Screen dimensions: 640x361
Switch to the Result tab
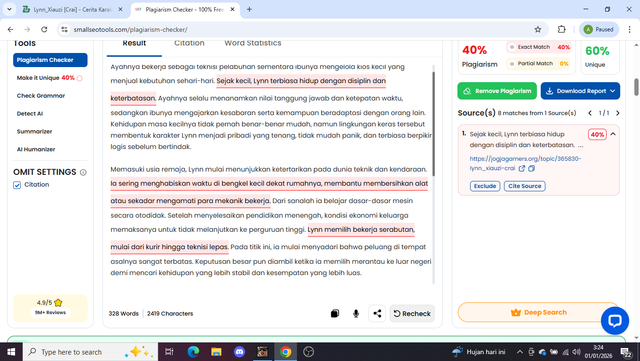134,44
